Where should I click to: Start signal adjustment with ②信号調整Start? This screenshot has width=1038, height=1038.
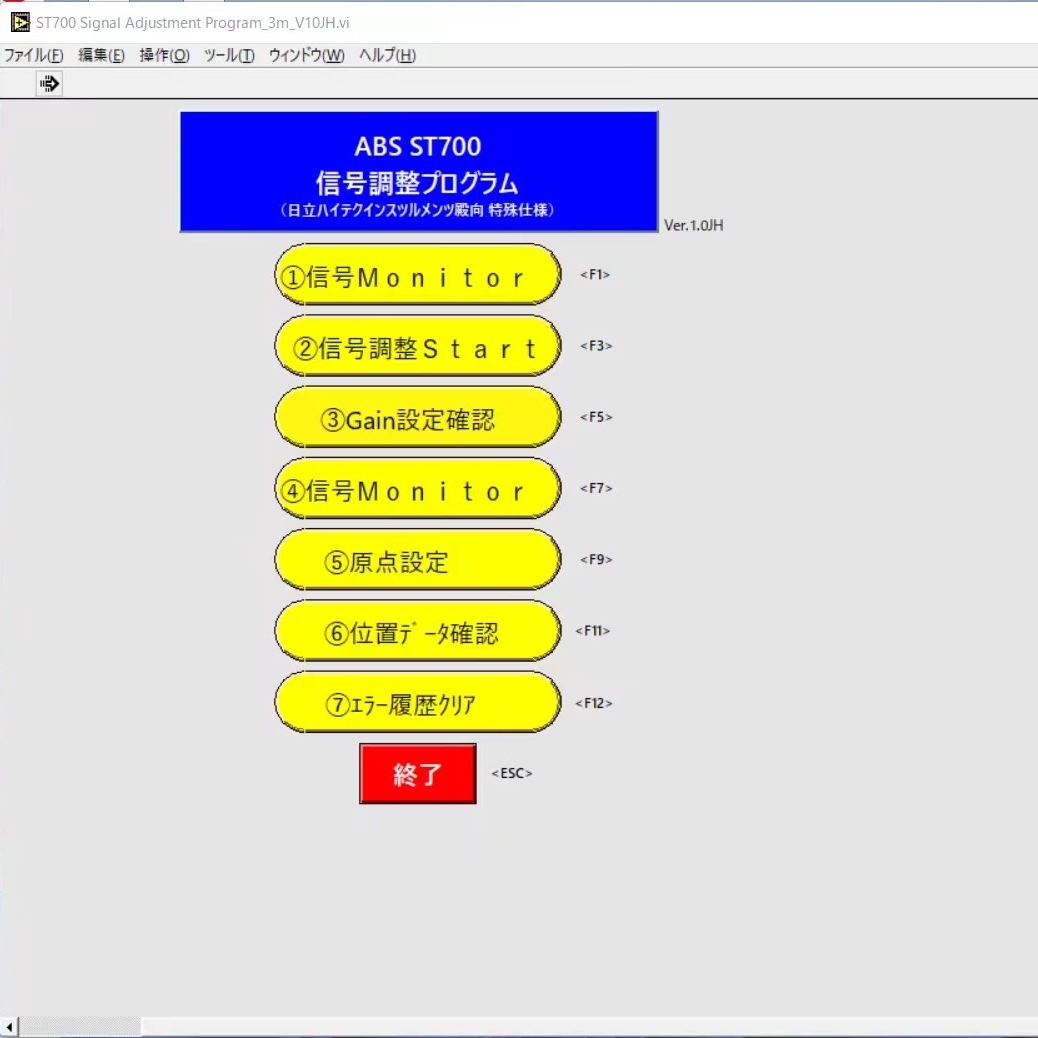417,347
